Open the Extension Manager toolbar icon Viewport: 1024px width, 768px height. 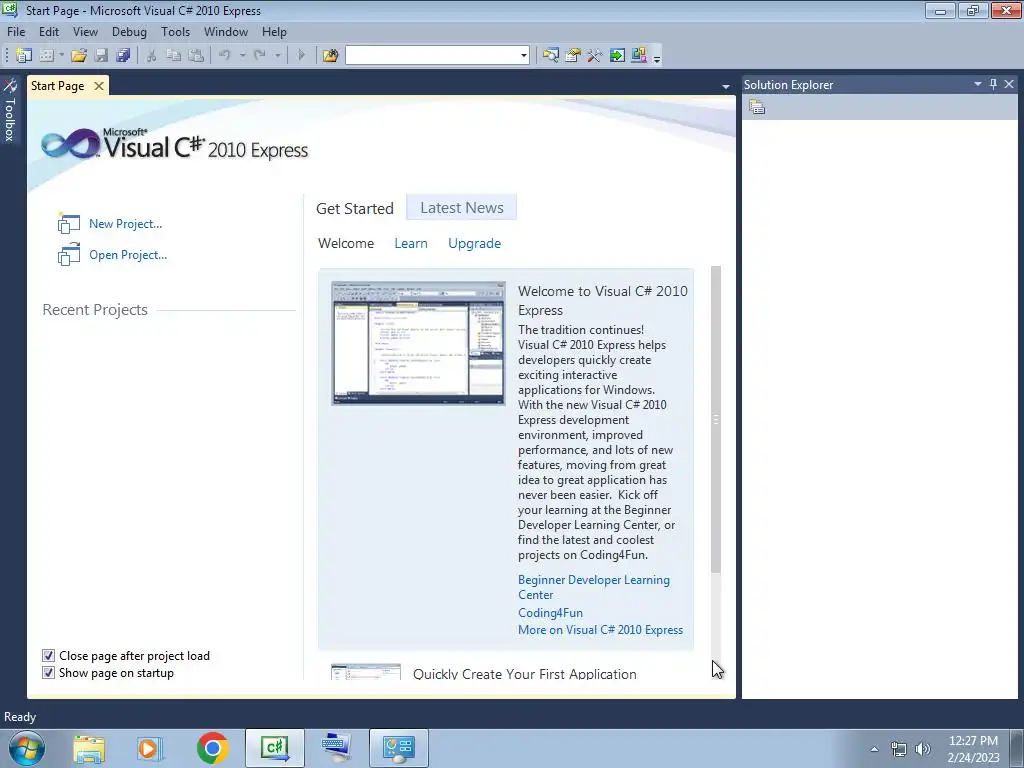coord(639,56)
